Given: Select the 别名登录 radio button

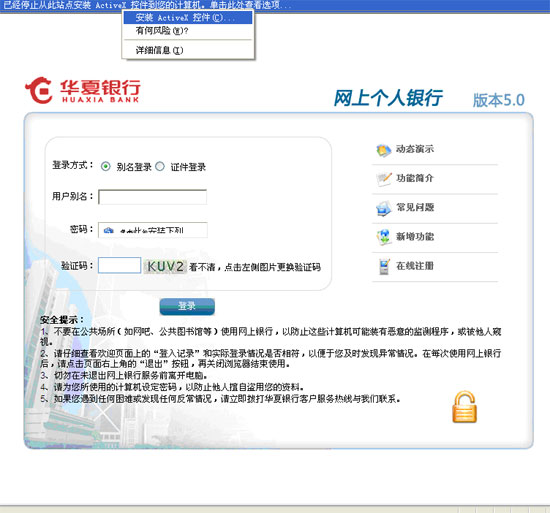Looking at the screenshot, I should 106,166.
